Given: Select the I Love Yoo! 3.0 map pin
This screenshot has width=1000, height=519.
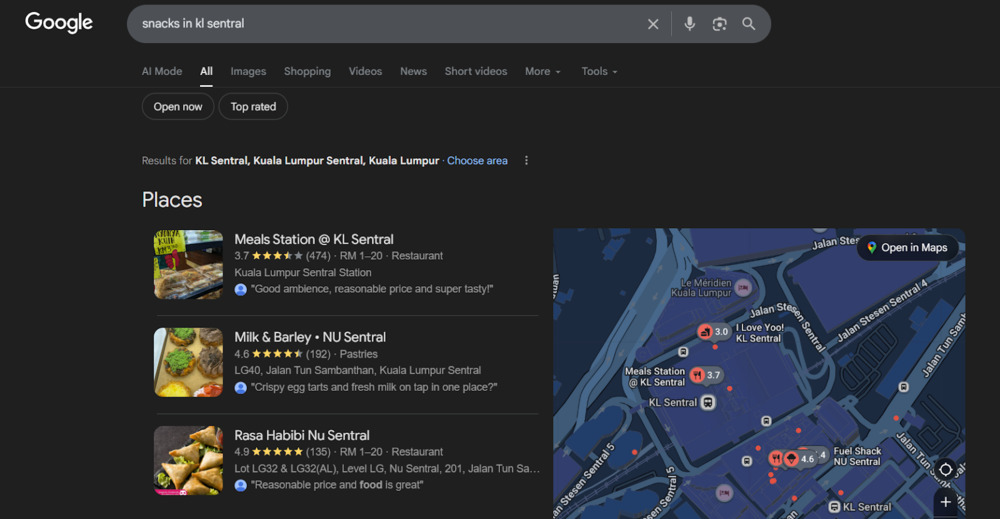Looking at the screenshot, I should 714,332.
